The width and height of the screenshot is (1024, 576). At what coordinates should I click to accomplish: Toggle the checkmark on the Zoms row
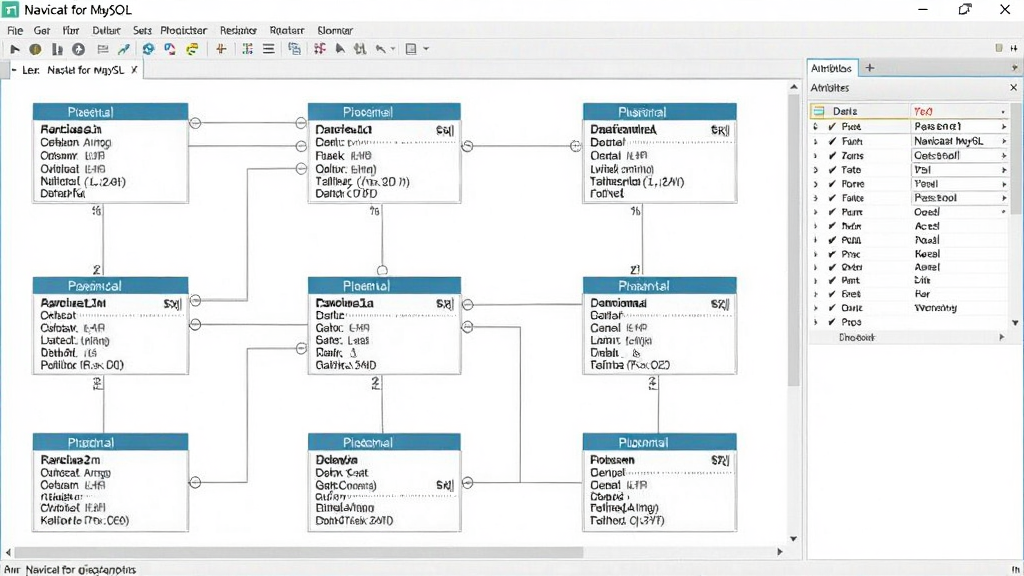(x=832, y=156)
